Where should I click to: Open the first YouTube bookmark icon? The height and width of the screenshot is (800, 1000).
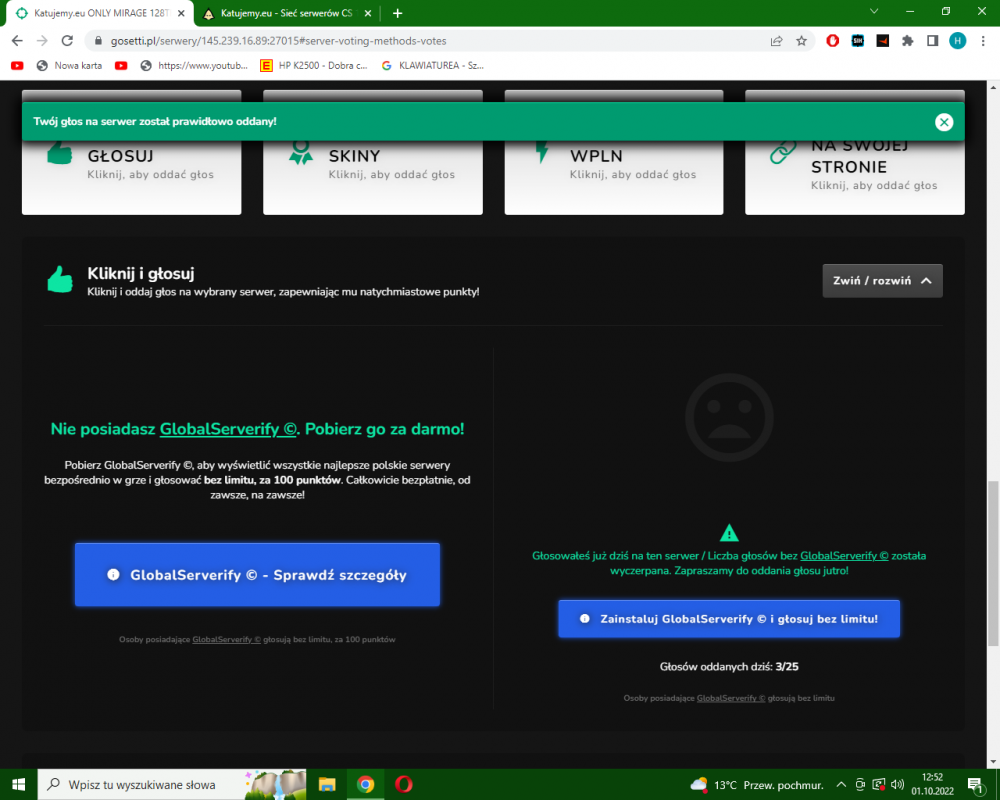17,66
